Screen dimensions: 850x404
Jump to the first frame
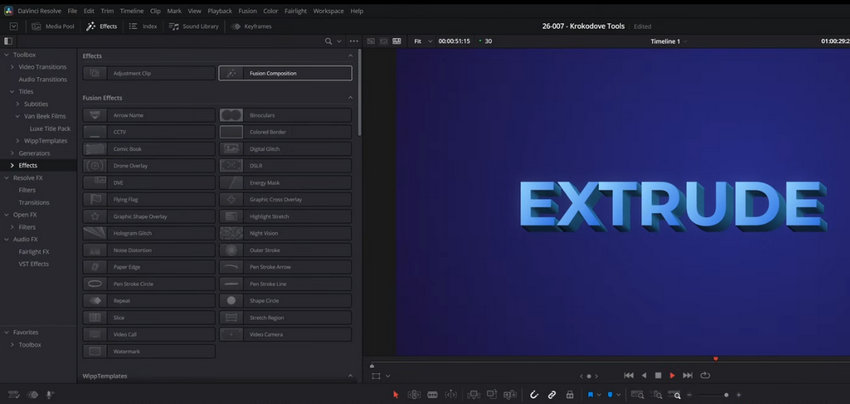(x=629, y=375)
